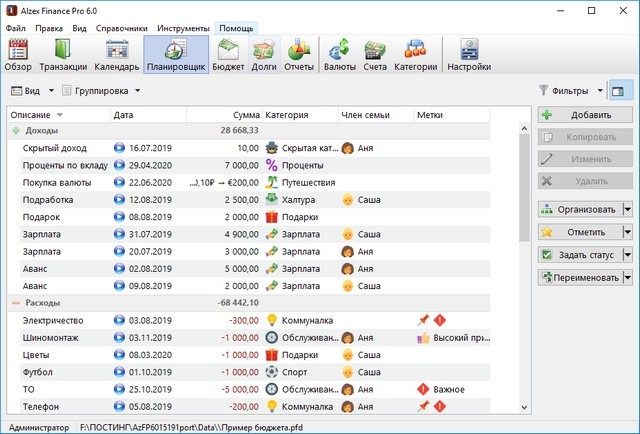Open the Обзор overview section
Viewport: 640px width, 434px height.
pyautogui.click(x=18, y=55)
